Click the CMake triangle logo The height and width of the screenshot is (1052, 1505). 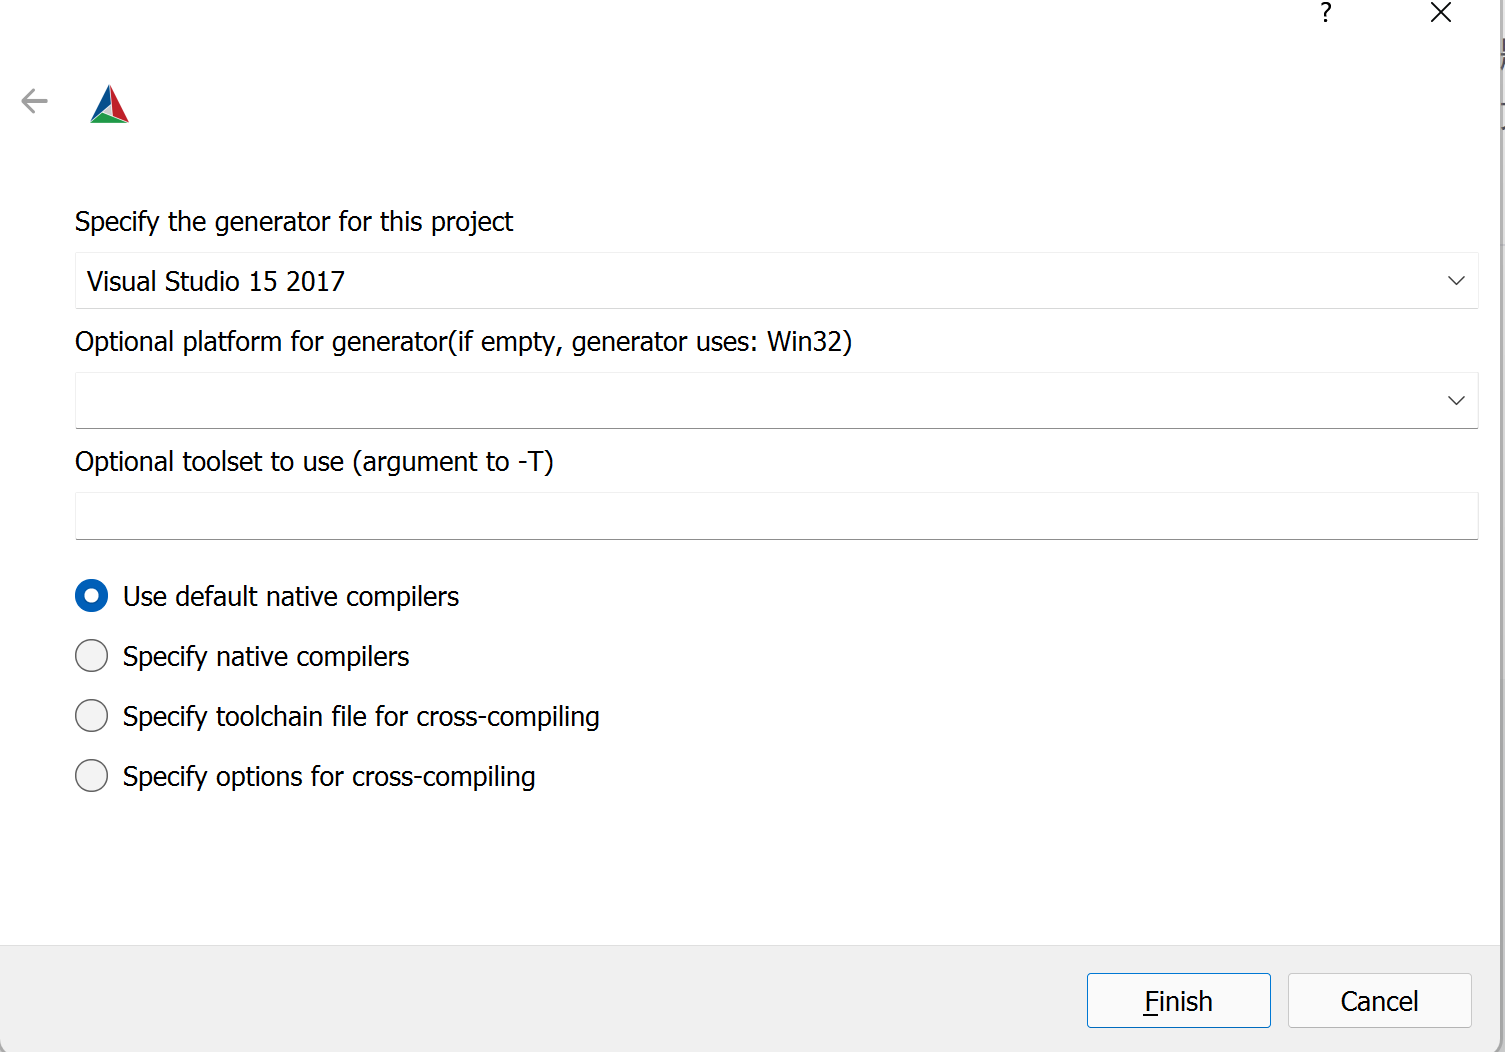[109, 104]
